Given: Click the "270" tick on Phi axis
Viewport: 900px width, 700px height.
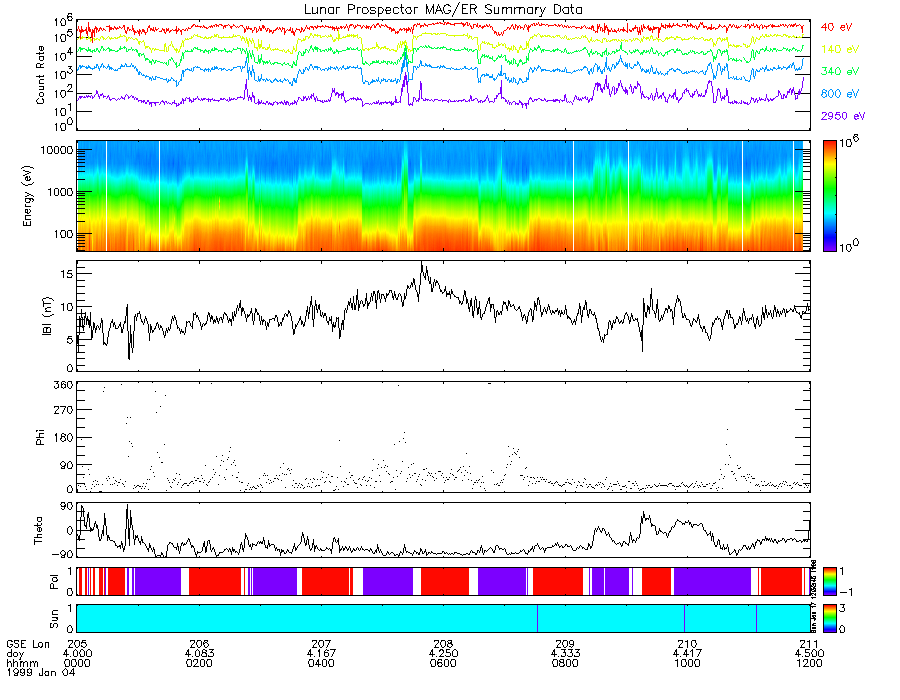Looking at the screenshot, I should (64, 410).
